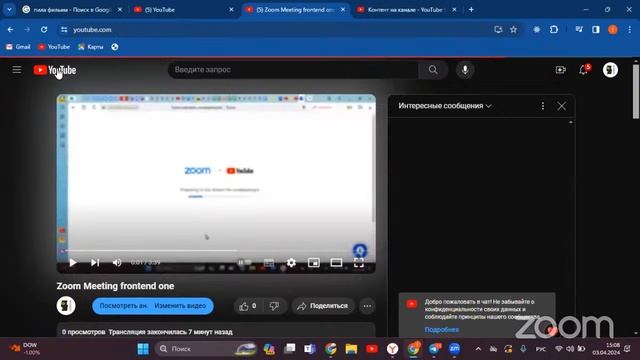The height and width of the screenshot is (360, 640).
Task: Open chat options three-dot menu
Action: coord(542,106)
